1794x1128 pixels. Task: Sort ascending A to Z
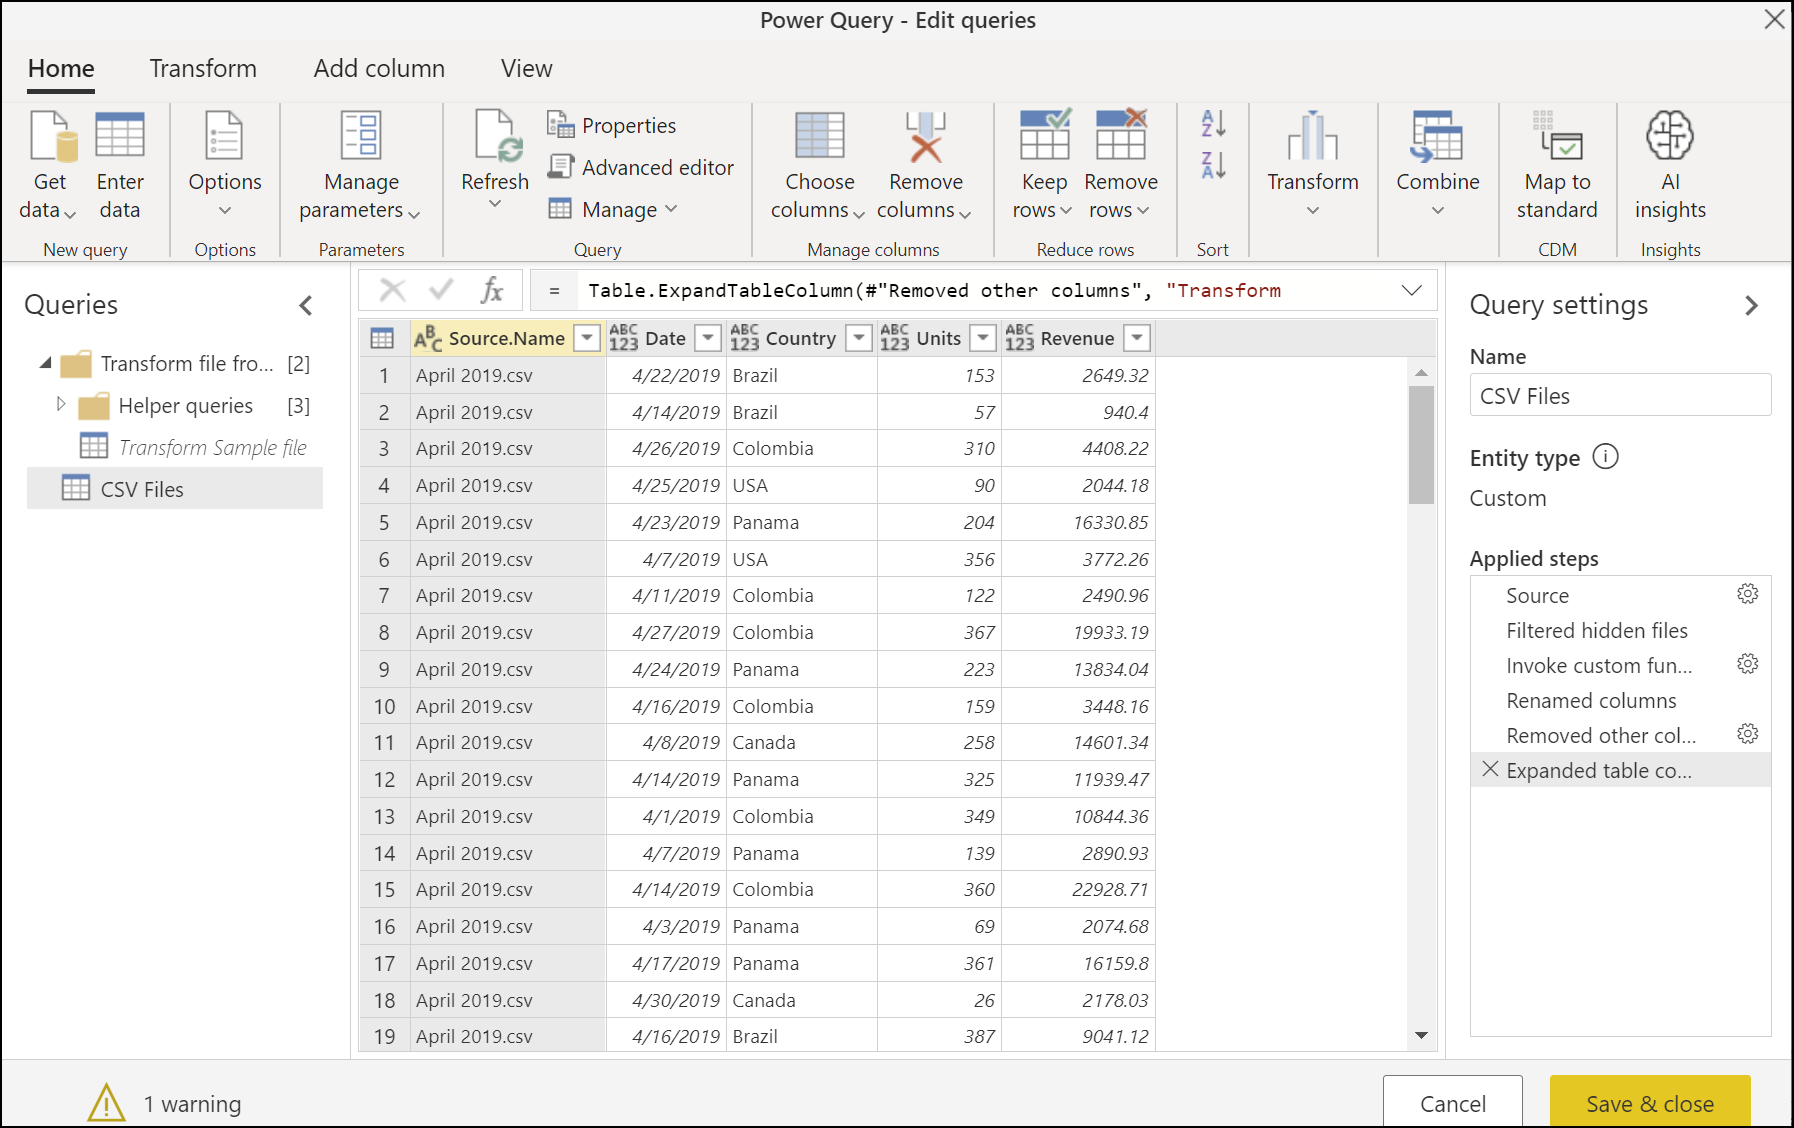pos(1213,124)
